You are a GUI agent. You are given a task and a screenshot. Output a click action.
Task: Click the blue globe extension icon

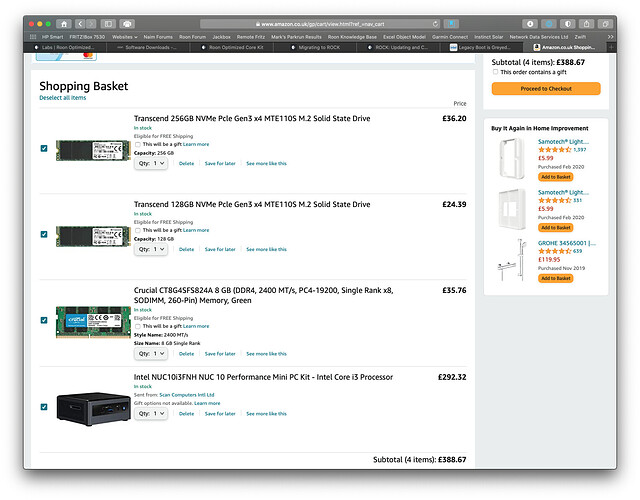pyautogui.click(x=549, y=24)
